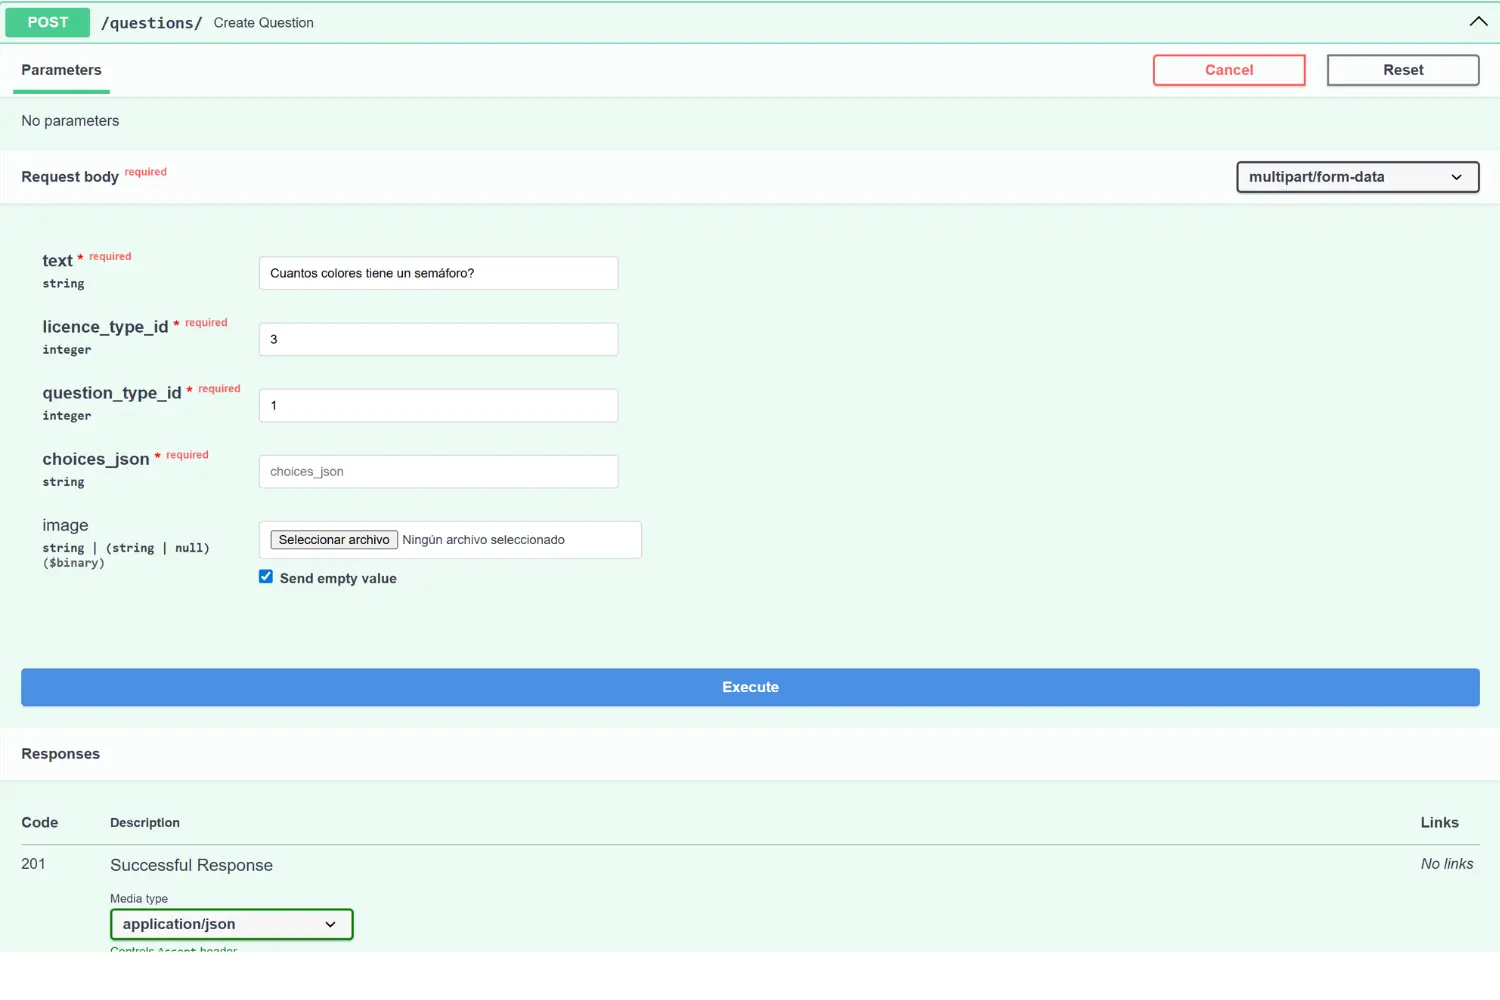1500x1000 pixels.
Task: Reset the request body form
Action: pos(1402,70)
